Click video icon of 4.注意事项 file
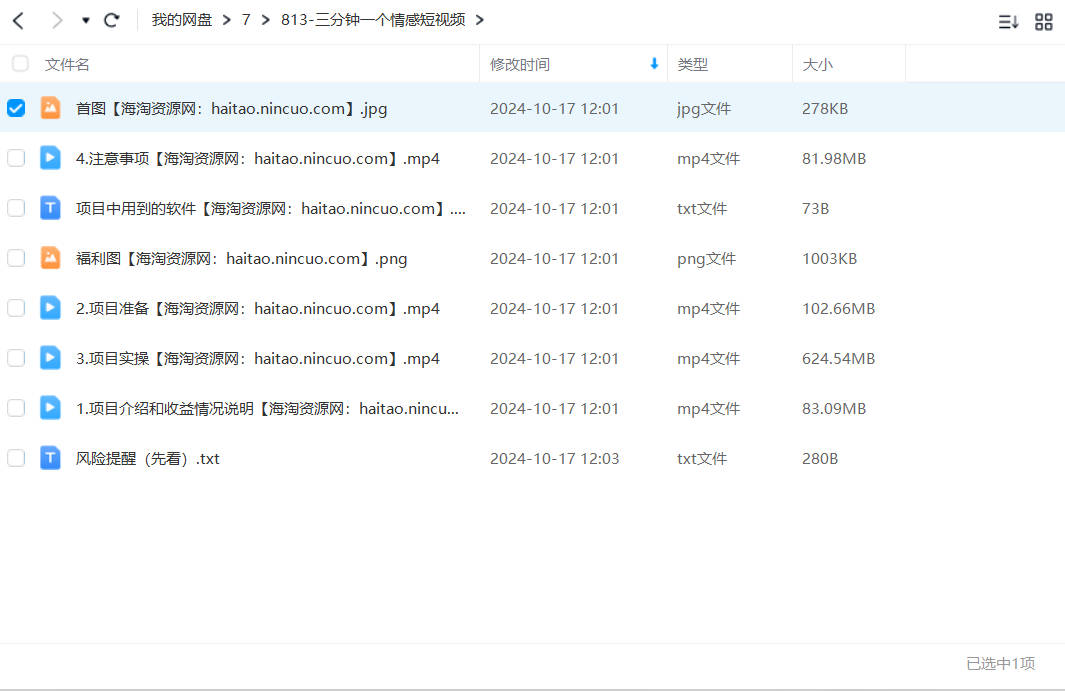This screenshot has height=691, width=1065. pos(50,158)
